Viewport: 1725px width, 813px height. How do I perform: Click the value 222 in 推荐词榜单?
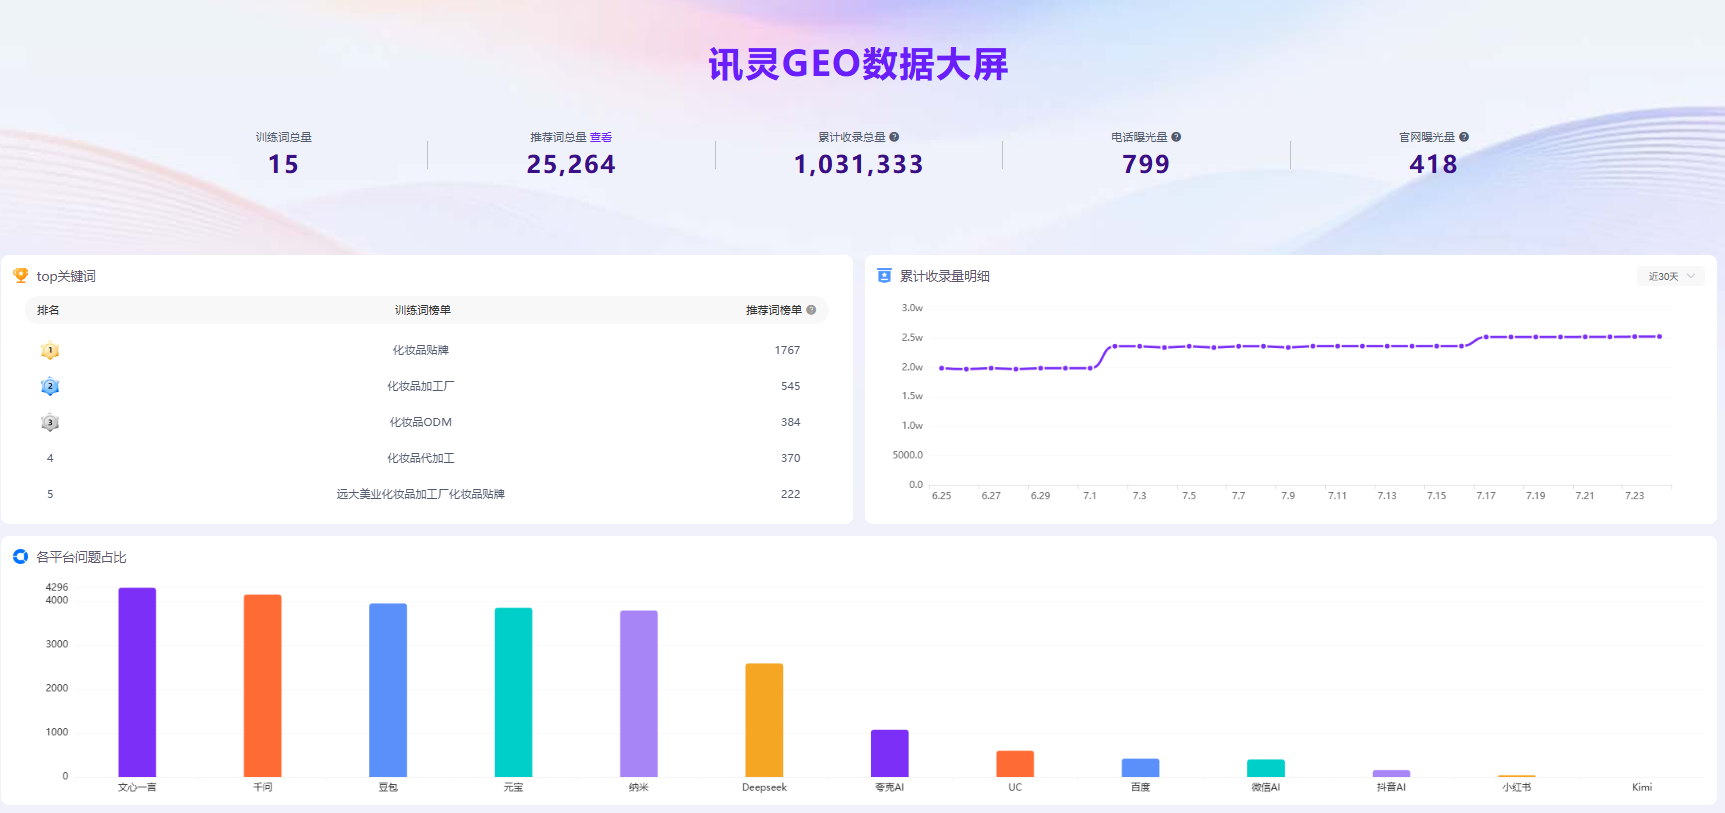tap(790, 494)
